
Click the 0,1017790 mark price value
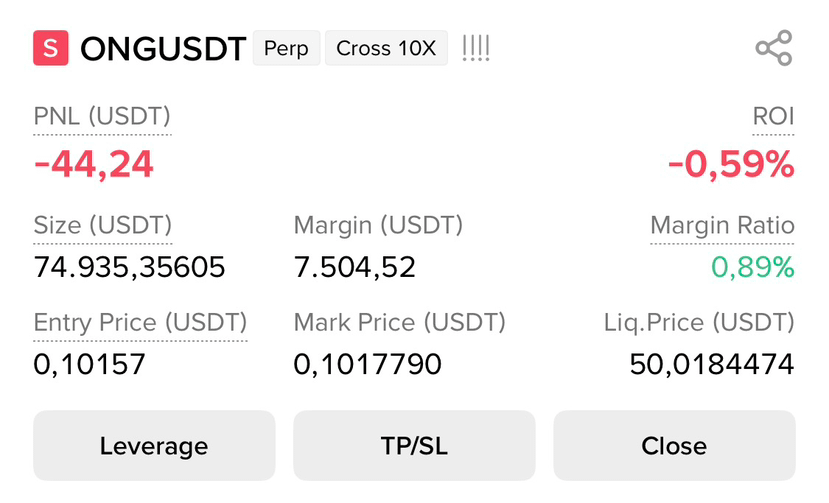click(367, 364)
